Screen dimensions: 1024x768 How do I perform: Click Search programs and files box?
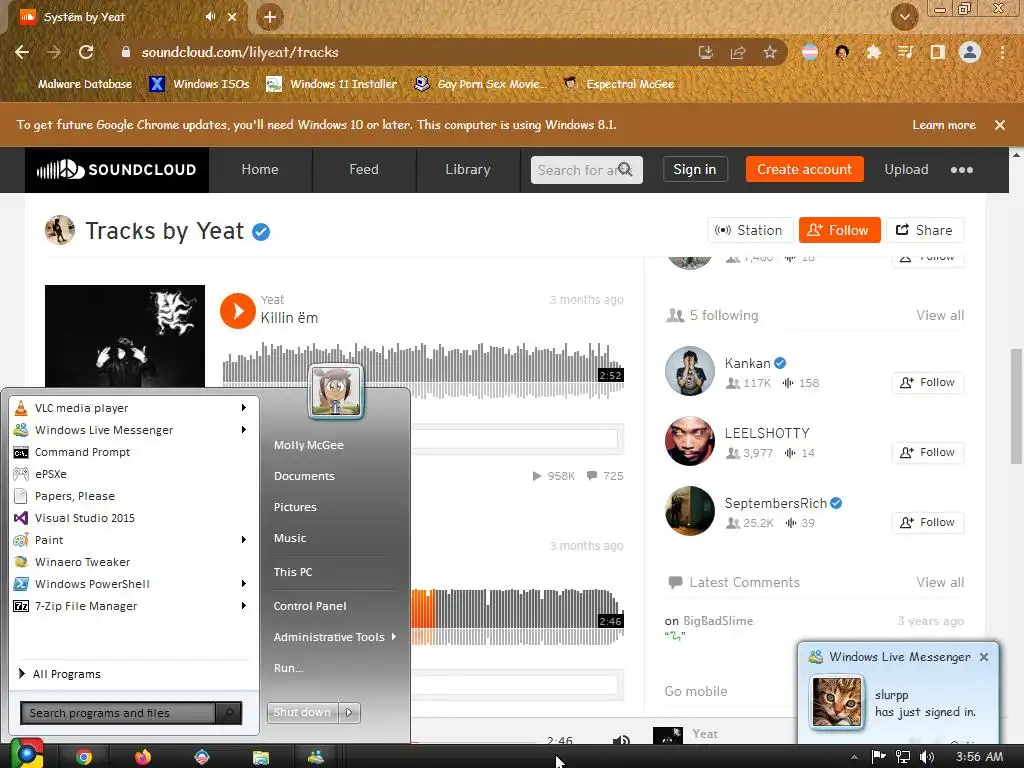[118, 713]
